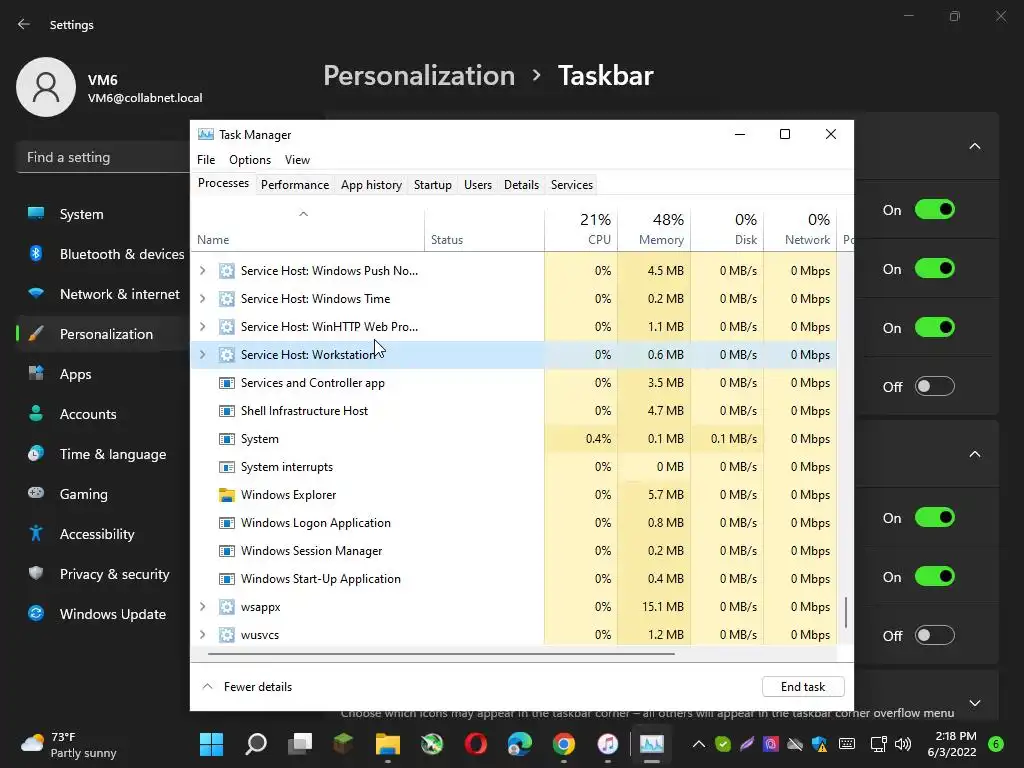Switch off the On toggle directly above lower Off toggle
Screen dimensions: 1024x768
[x=935, y=576]
